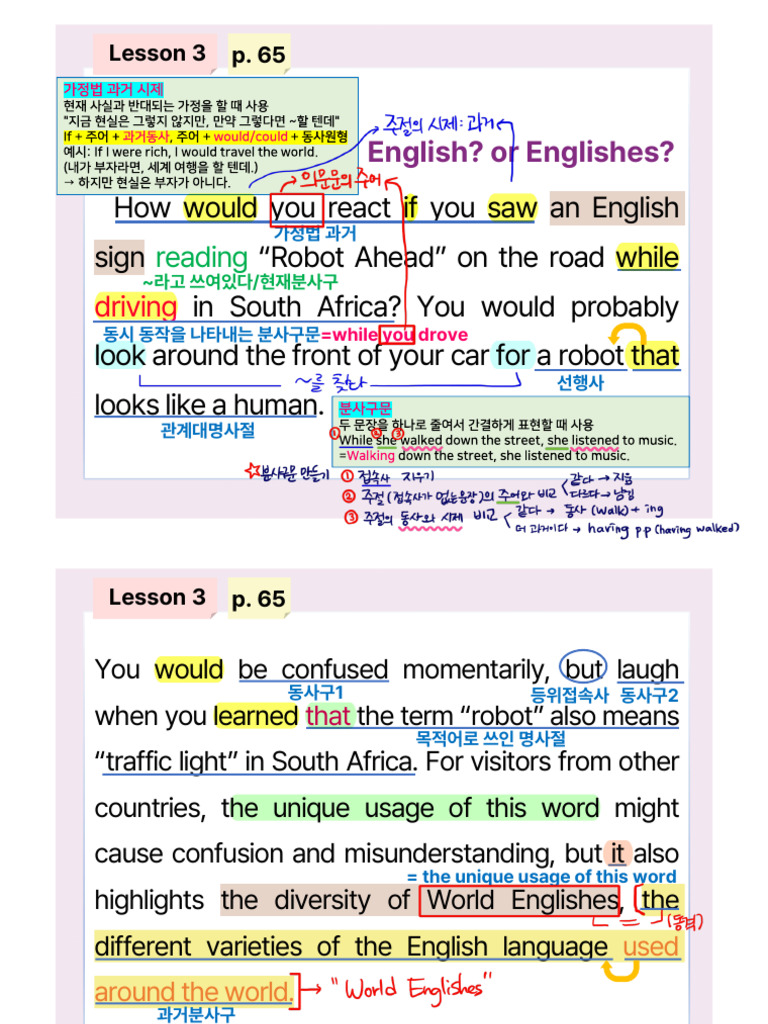Click the blue label "과거분사구"
This screenshot has height=1024, width=768.
pyautogui.click(x=196, y=1015)
